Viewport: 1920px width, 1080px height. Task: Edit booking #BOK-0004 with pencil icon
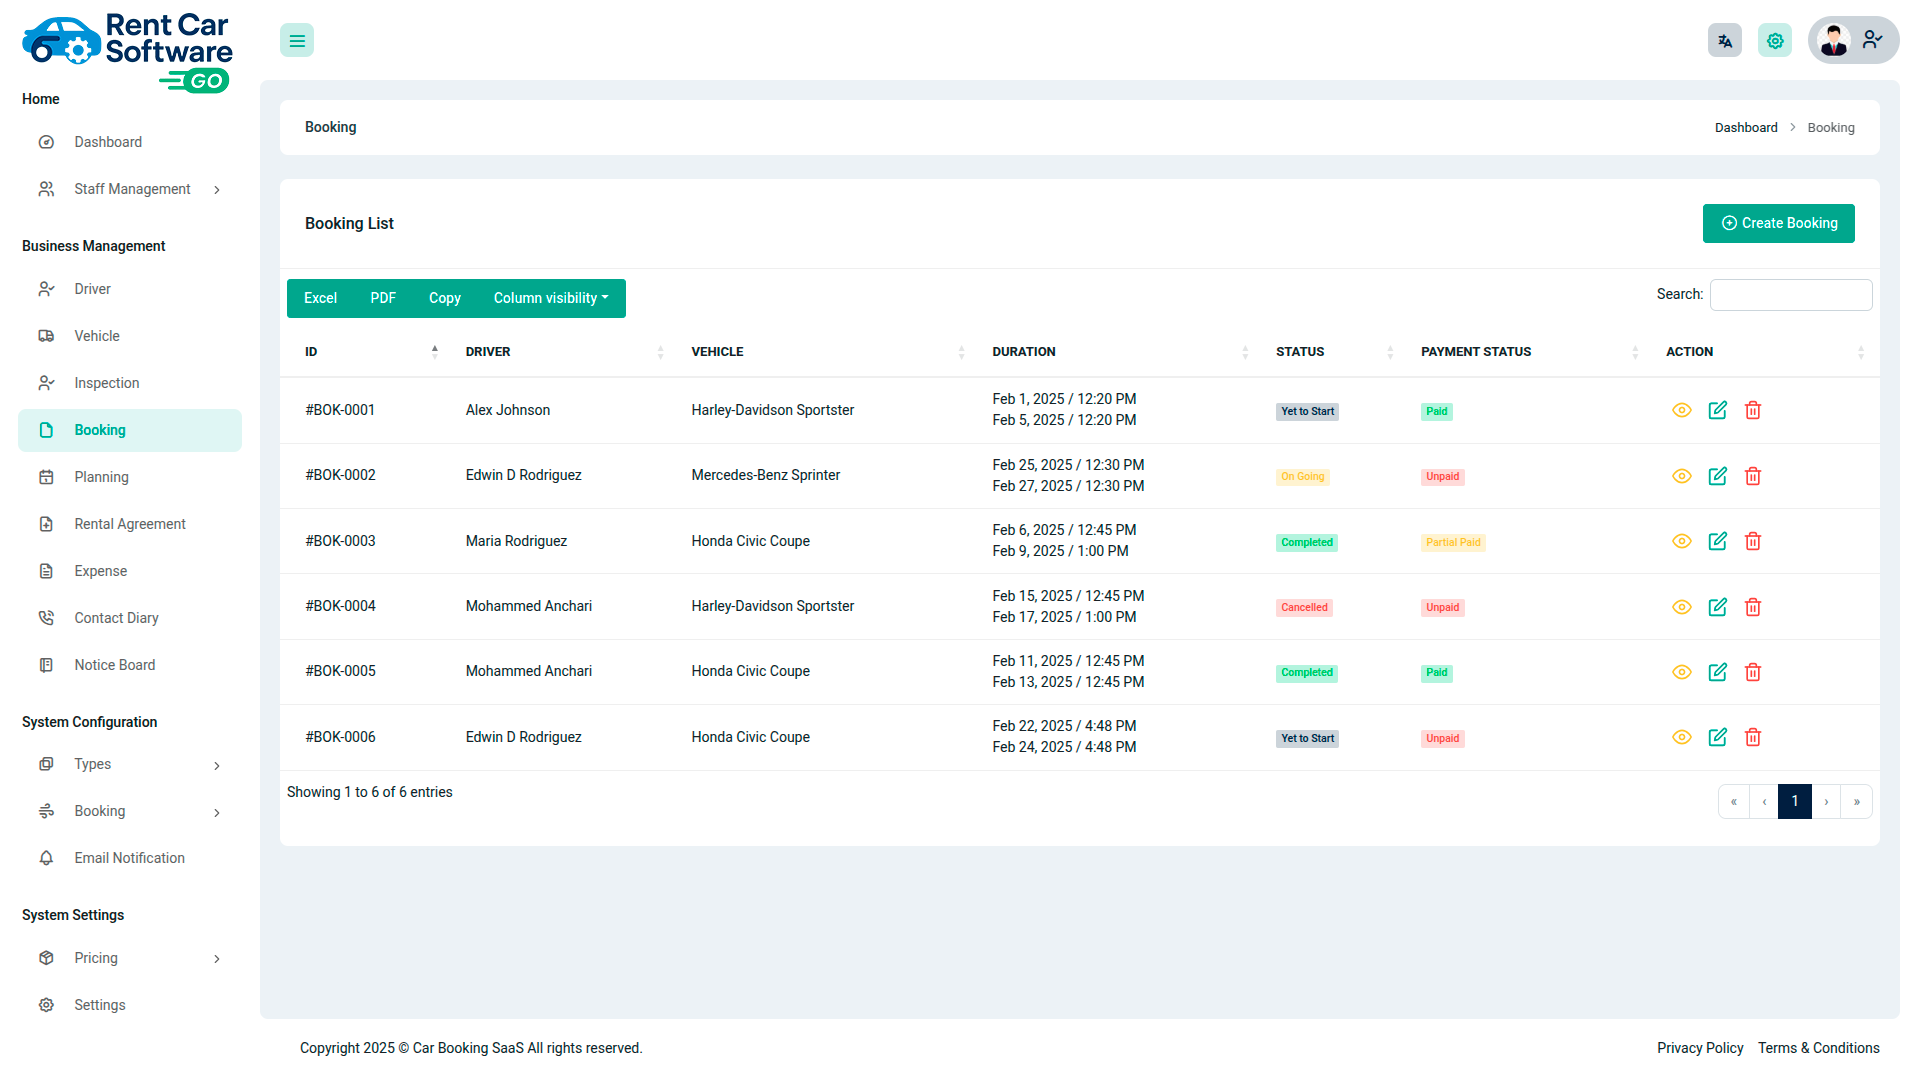coord(1718,607)
